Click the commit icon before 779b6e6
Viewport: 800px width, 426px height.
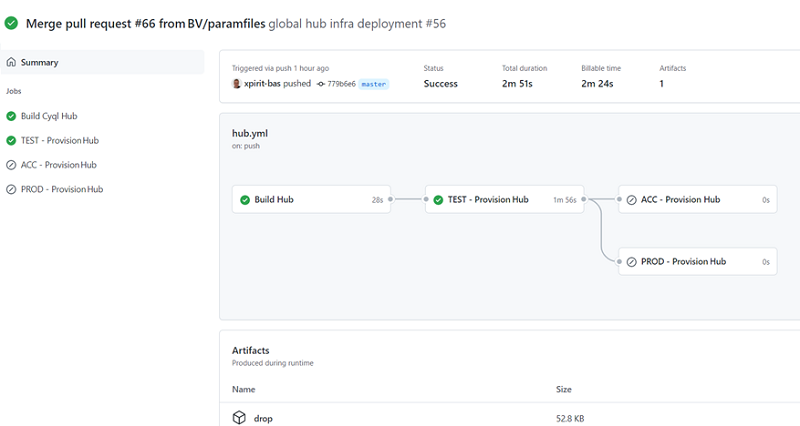coord(320,84)
